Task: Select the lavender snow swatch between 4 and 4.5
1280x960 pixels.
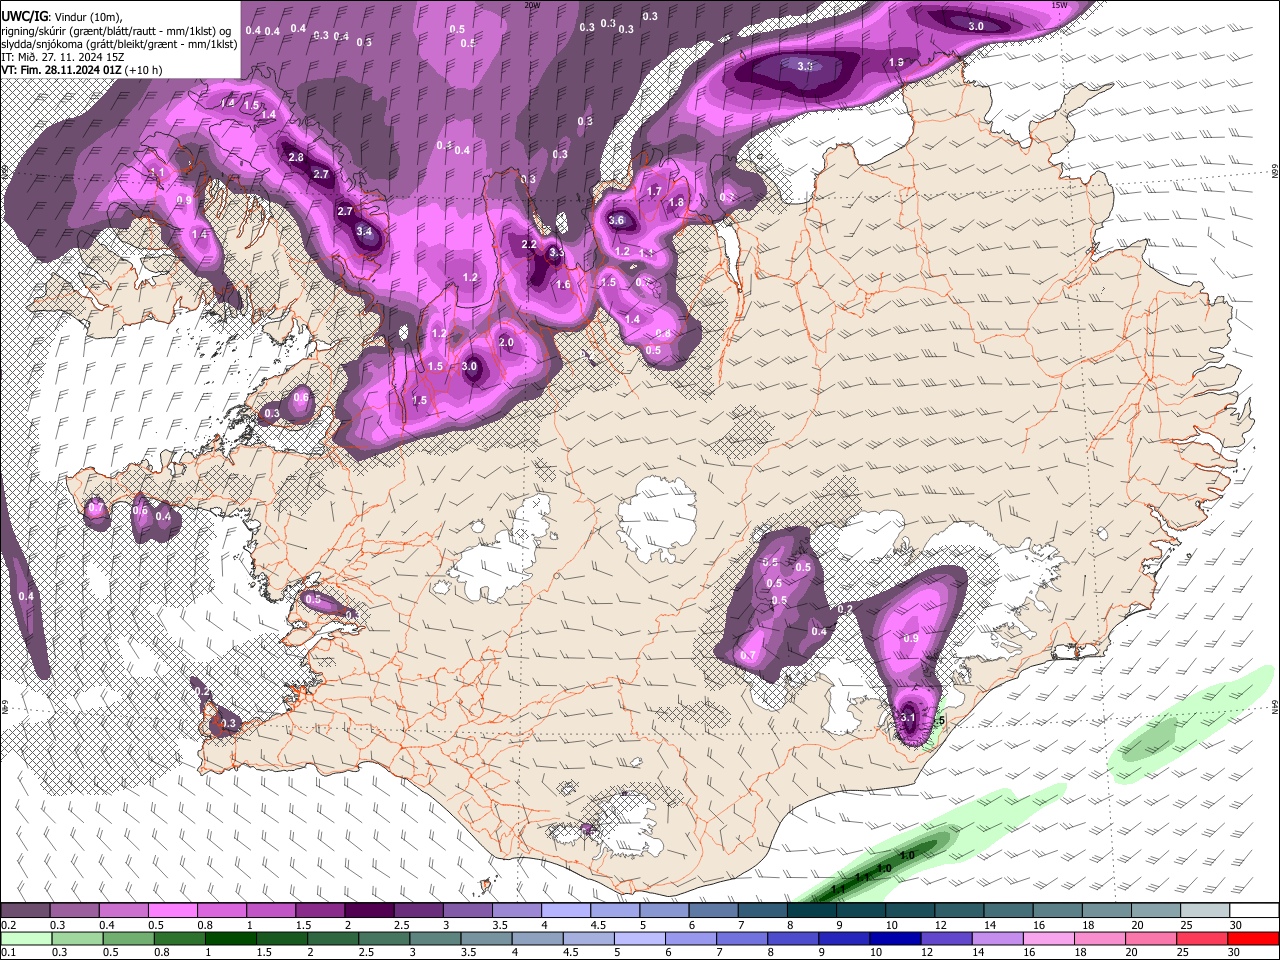Action: [x=566, y=911]
